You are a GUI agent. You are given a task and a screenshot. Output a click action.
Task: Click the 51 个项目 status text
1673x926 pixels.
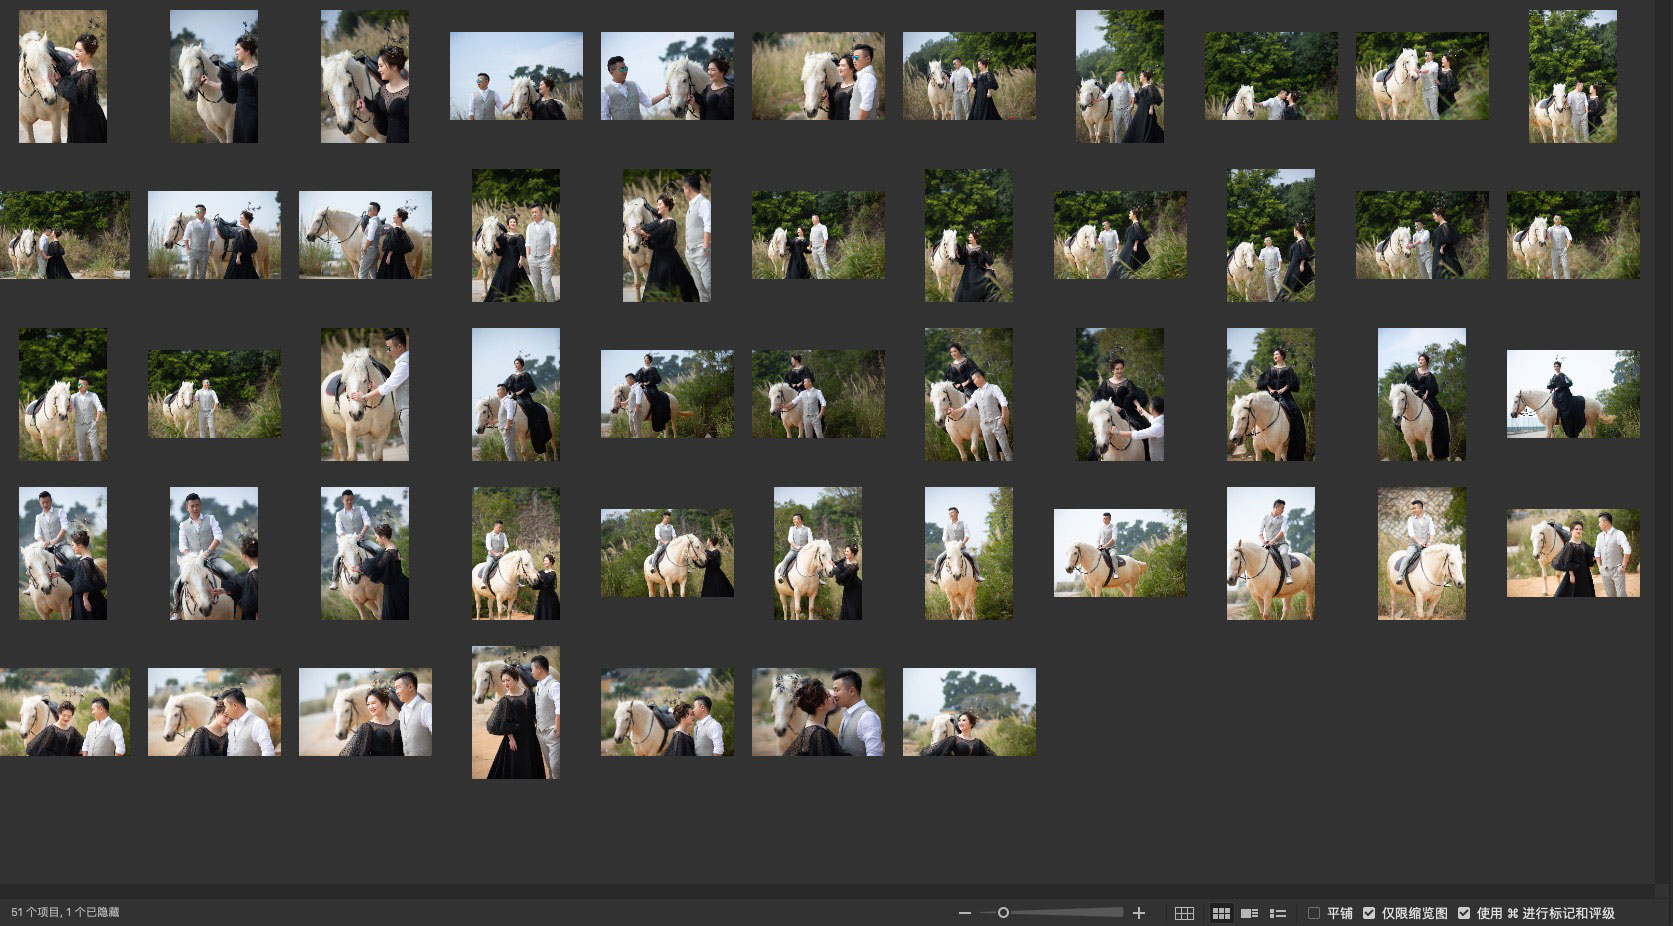65,912
